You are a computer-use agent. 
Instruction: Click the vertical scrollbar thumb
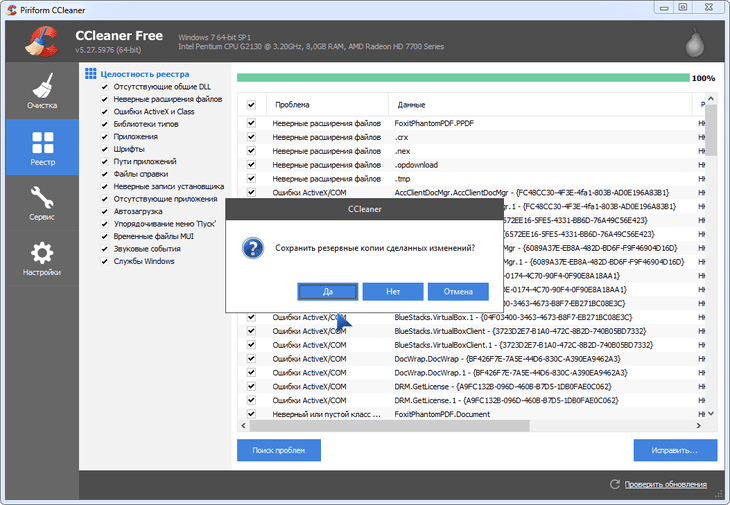(710, 130)
